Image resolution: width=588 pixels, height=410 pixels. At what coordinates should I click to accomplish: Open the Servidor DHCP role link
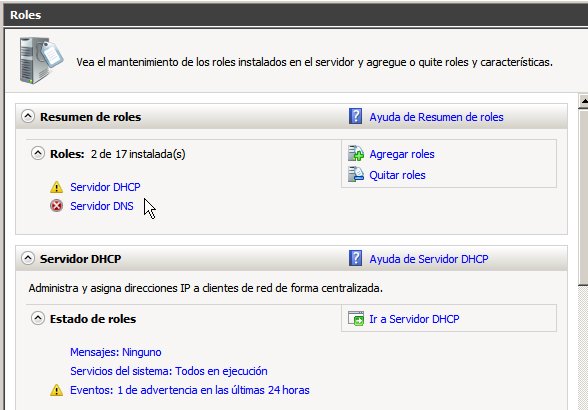click(105, 187)
